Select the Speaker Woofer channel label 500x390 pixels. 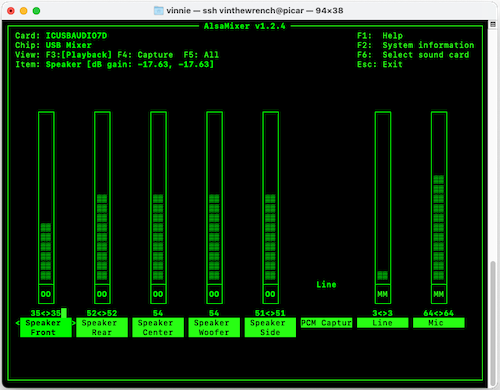[x=214, y=327]
